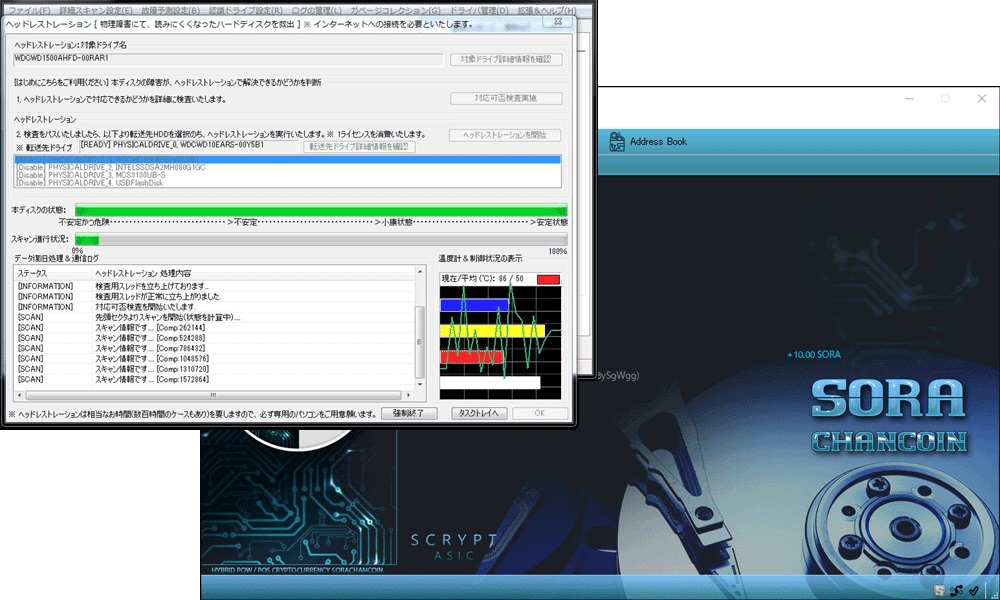Viewport: 1000px width, 600px height.
Task: Click the 本ディスクの状態 green status bar
Action: pos(321,210)
